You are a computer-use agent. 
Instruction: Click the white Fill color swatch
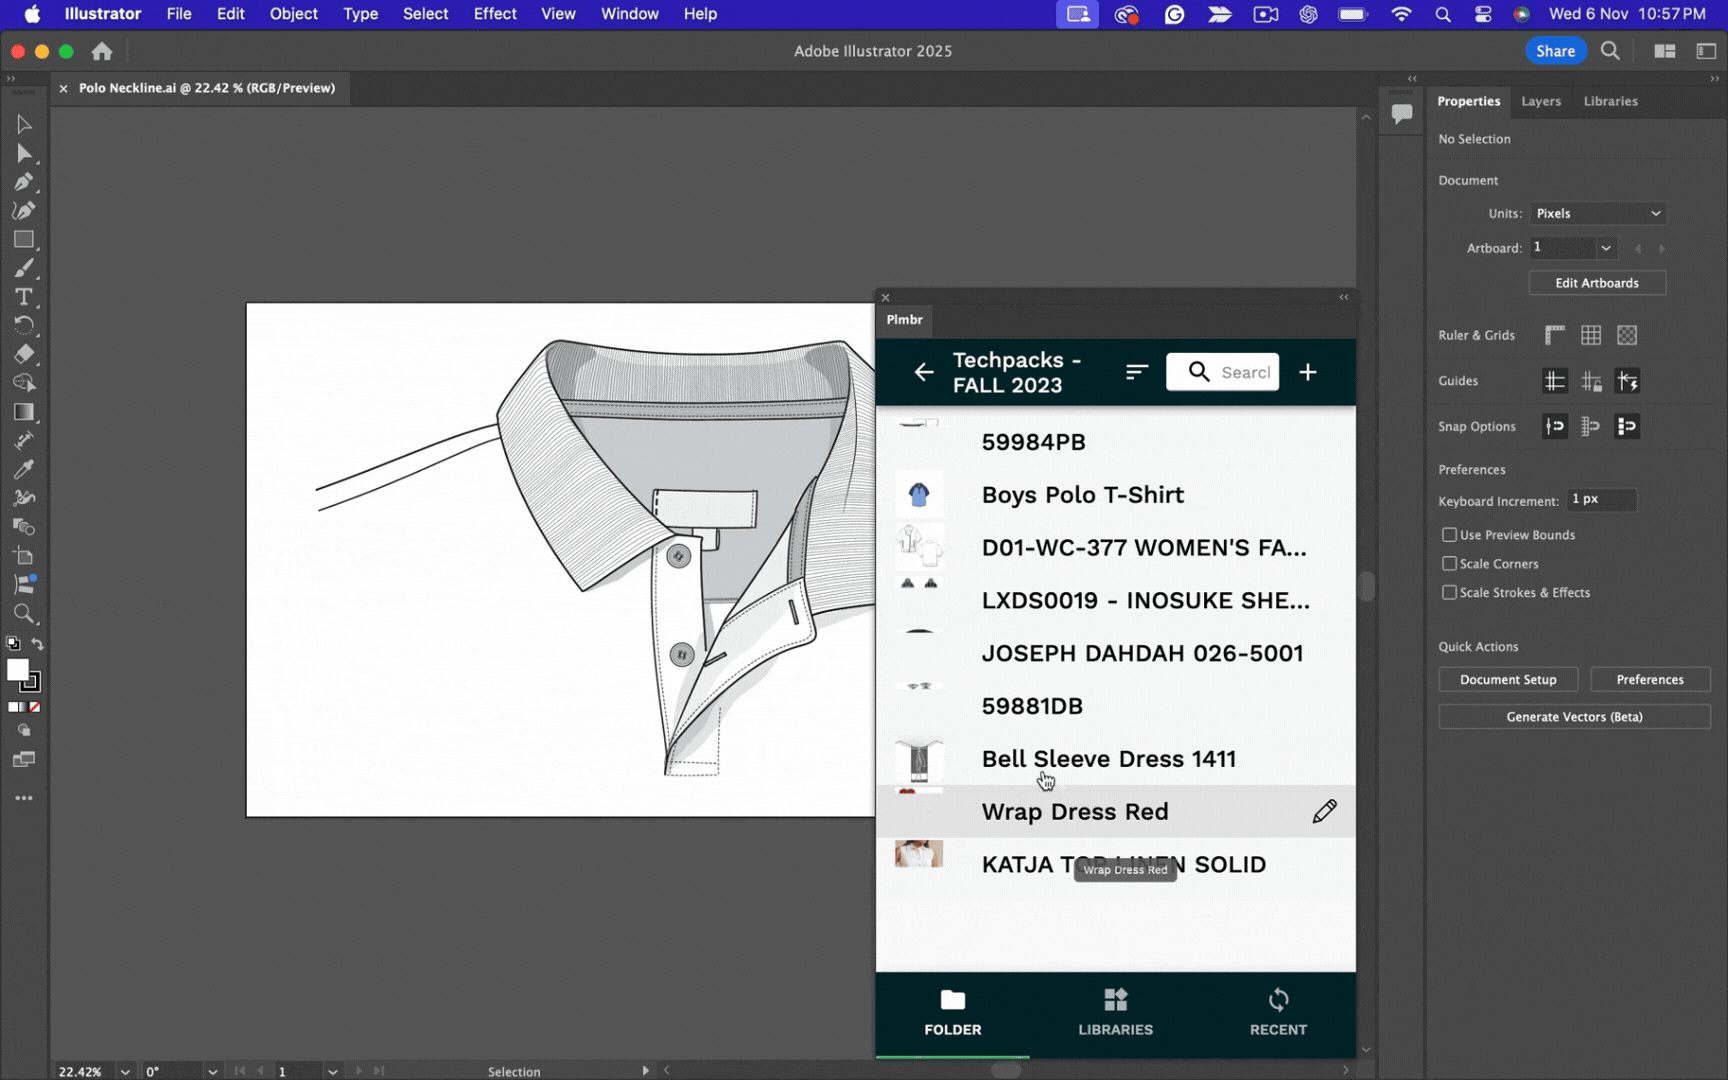pos(17,670)
